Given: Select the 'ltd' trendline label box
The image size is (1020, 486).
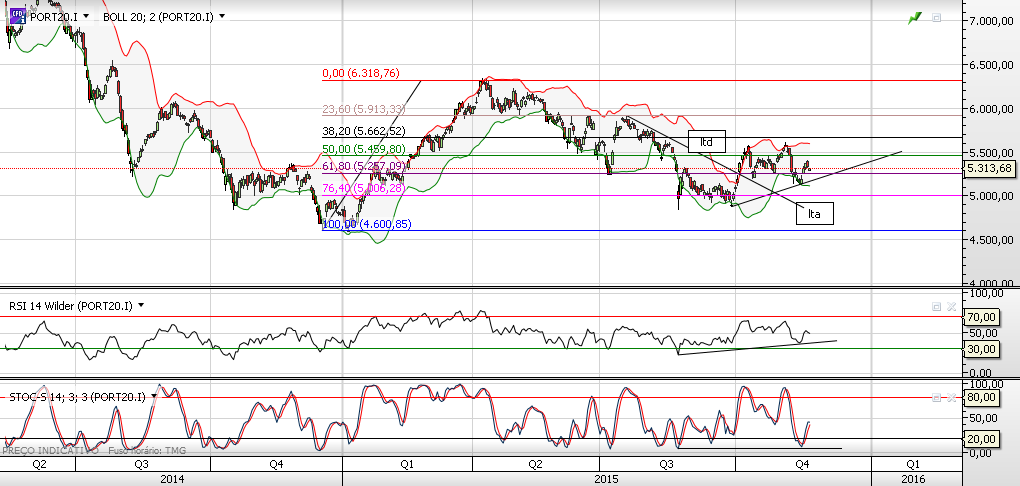Looking at the screenshot, I should pyautogui.click(x=706, y=141).
